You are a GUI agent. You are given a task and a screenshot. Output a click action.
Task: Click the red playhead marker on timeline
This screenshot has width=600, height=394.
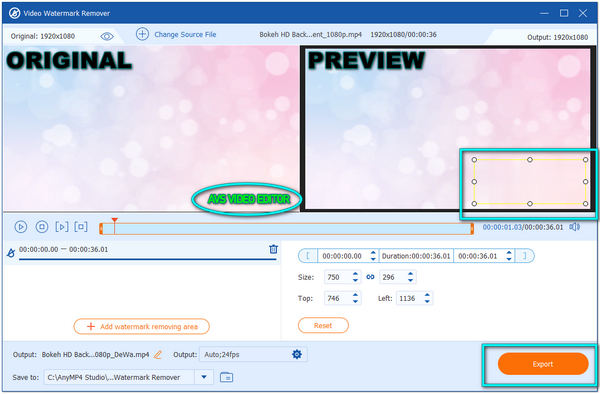[114, 221]
